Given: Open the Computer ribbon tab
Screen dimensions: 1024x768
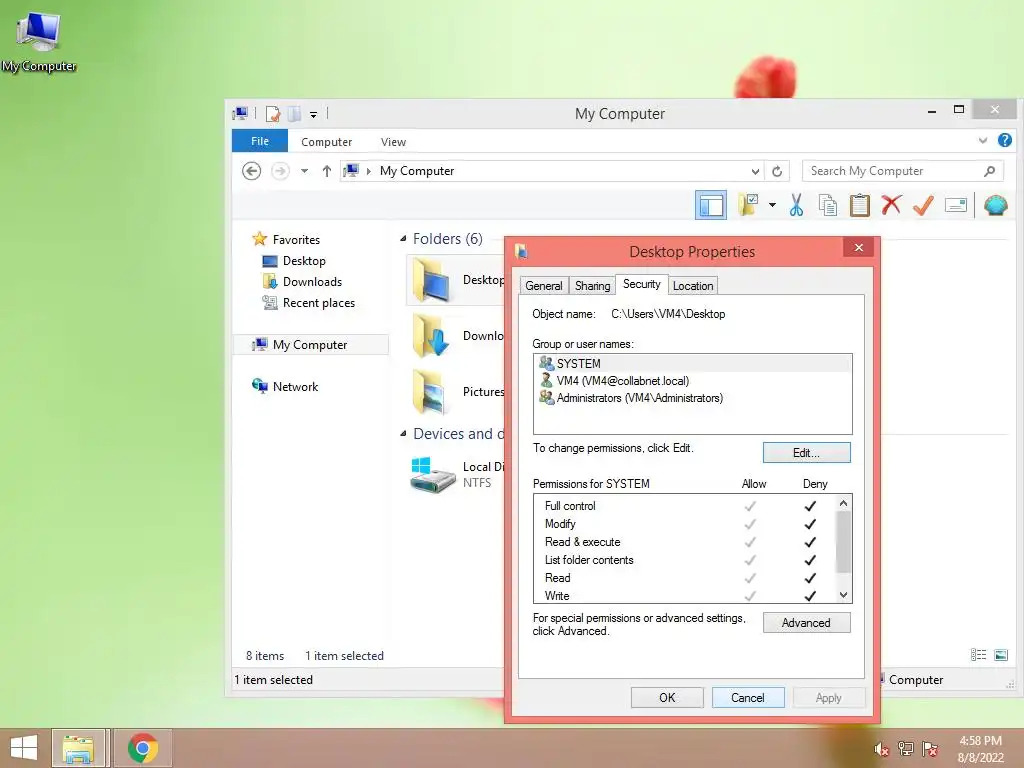Looking at the screenshot, I should pyautogui.click(x=326, y=142).
